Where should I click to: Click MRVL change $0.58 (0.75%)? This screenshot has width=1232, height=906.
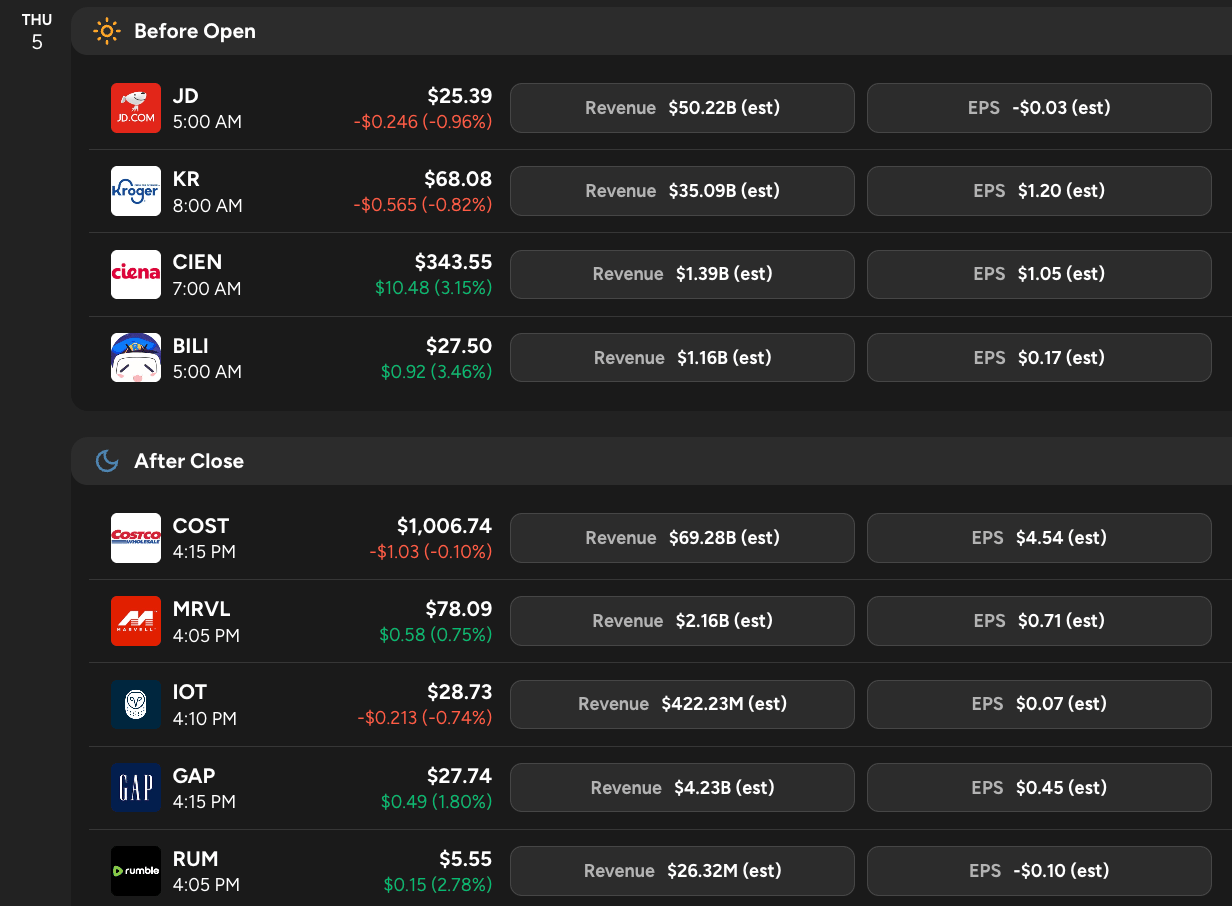pos(436,635)
